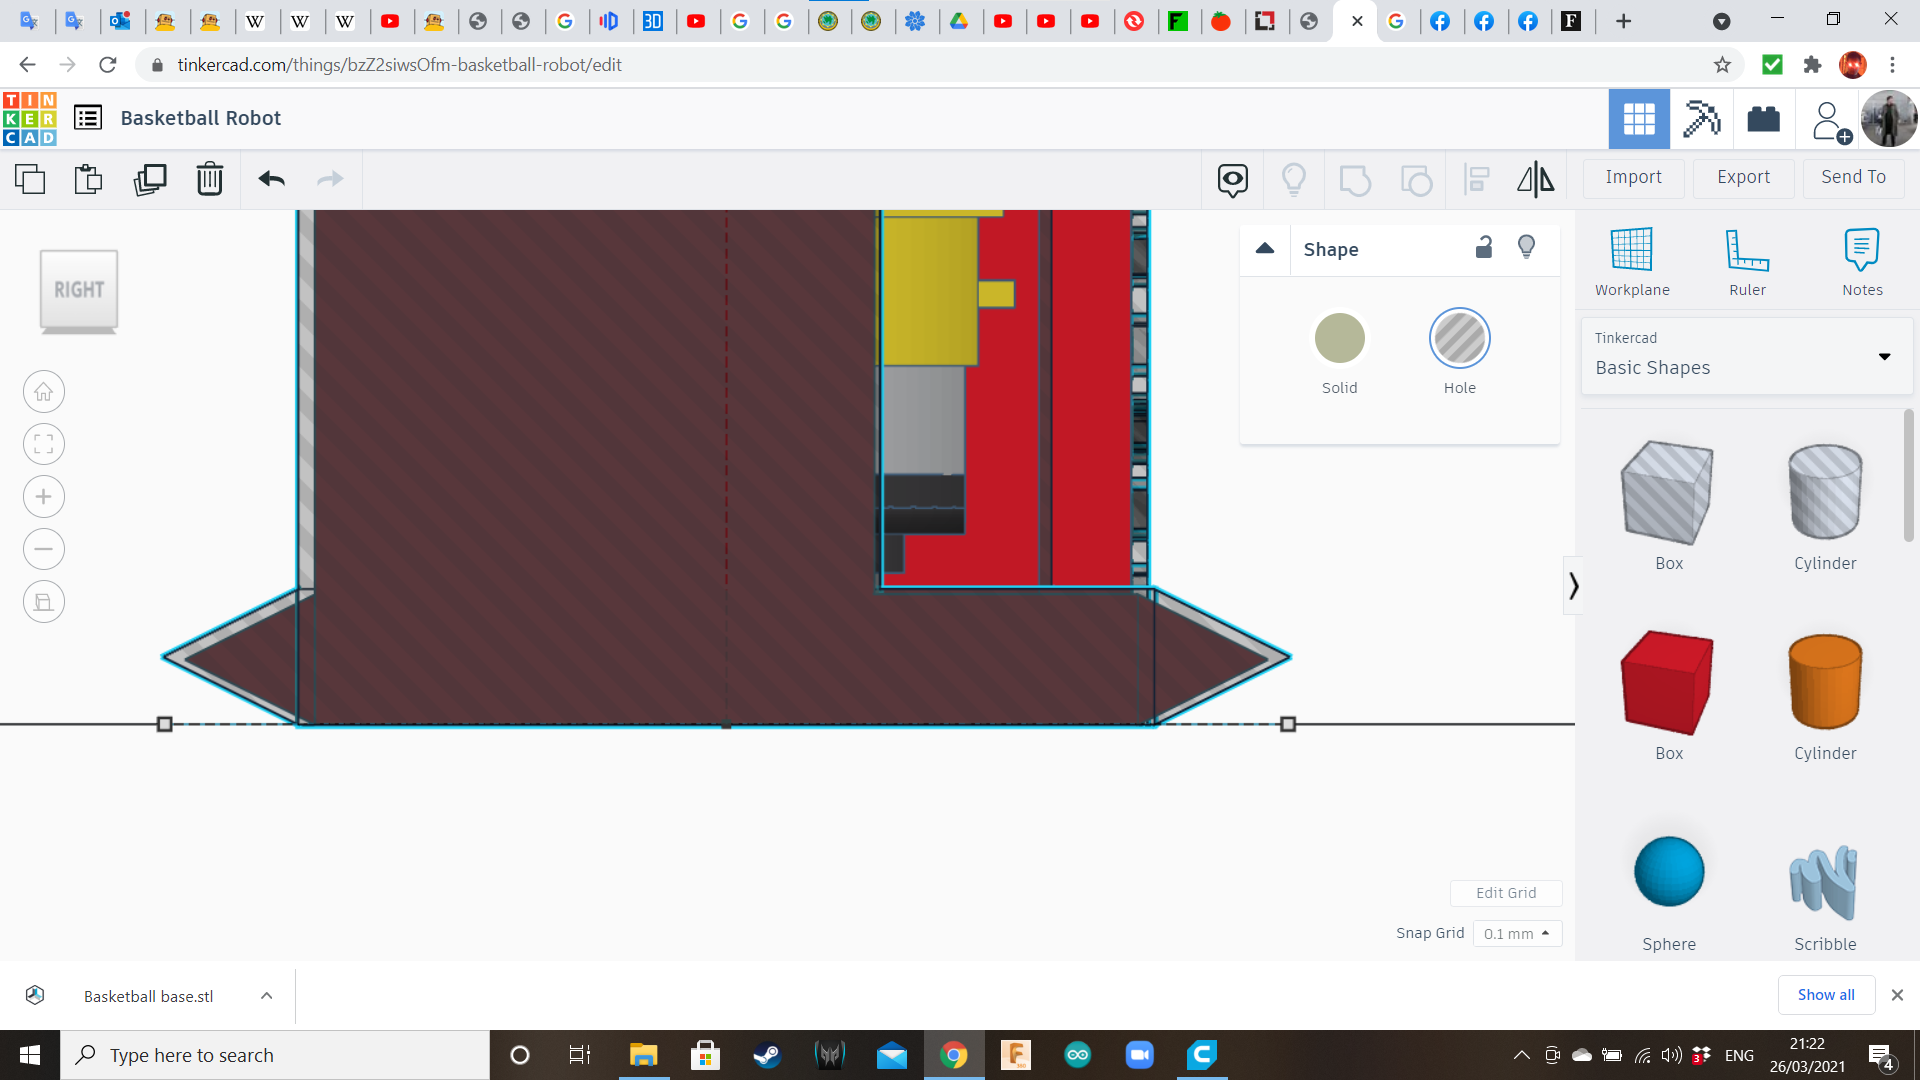Hide shape using the lightbulb toggle

pos(1526,247)
